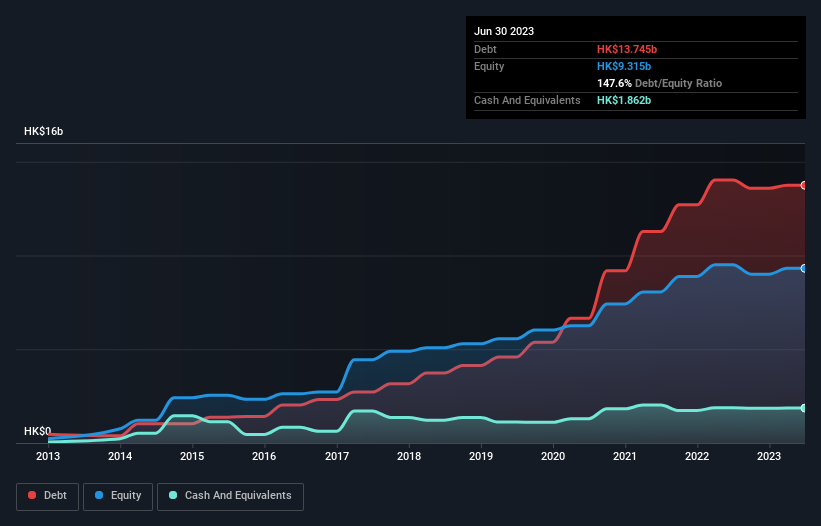Click the HK$1.862b cash value
The image size is (821, 526).
tap(624, 100)
